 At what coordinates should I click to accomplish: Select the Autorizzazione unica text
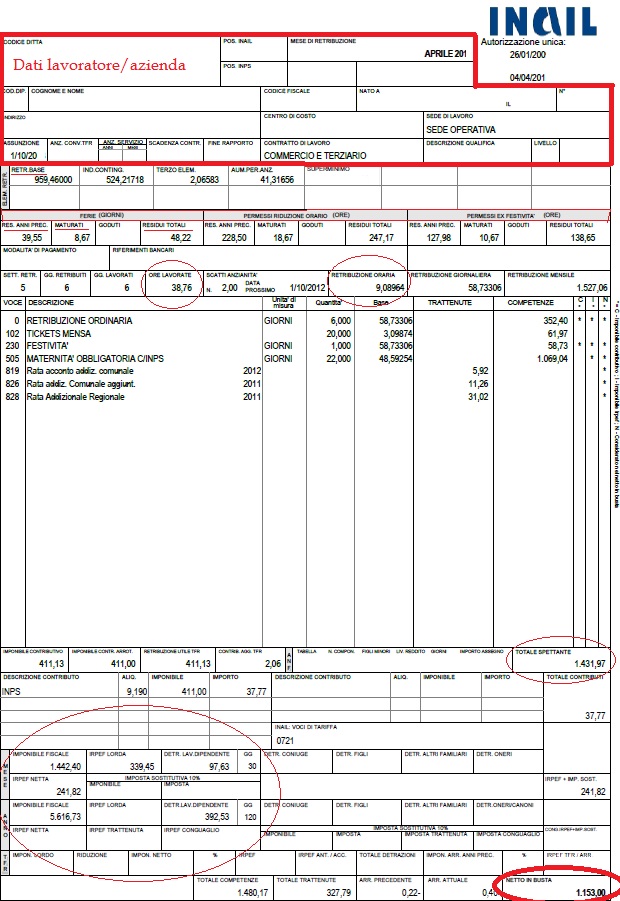pos(523,43)
